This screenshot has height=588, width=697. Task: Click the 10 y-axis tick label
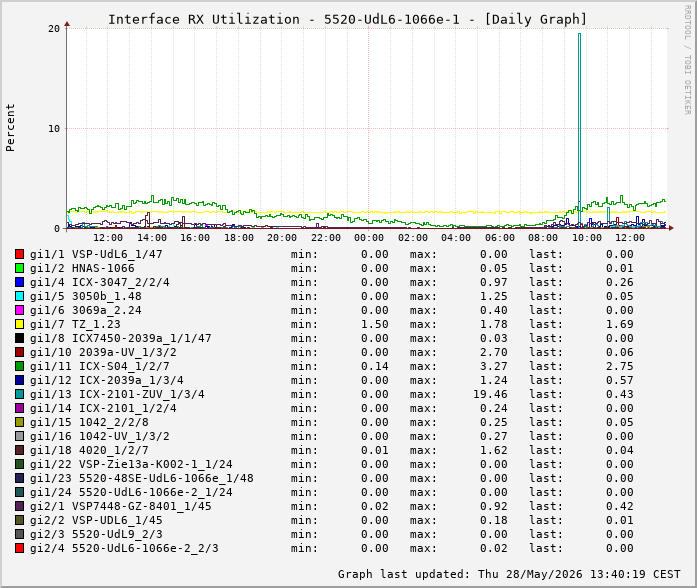point(54,128)
